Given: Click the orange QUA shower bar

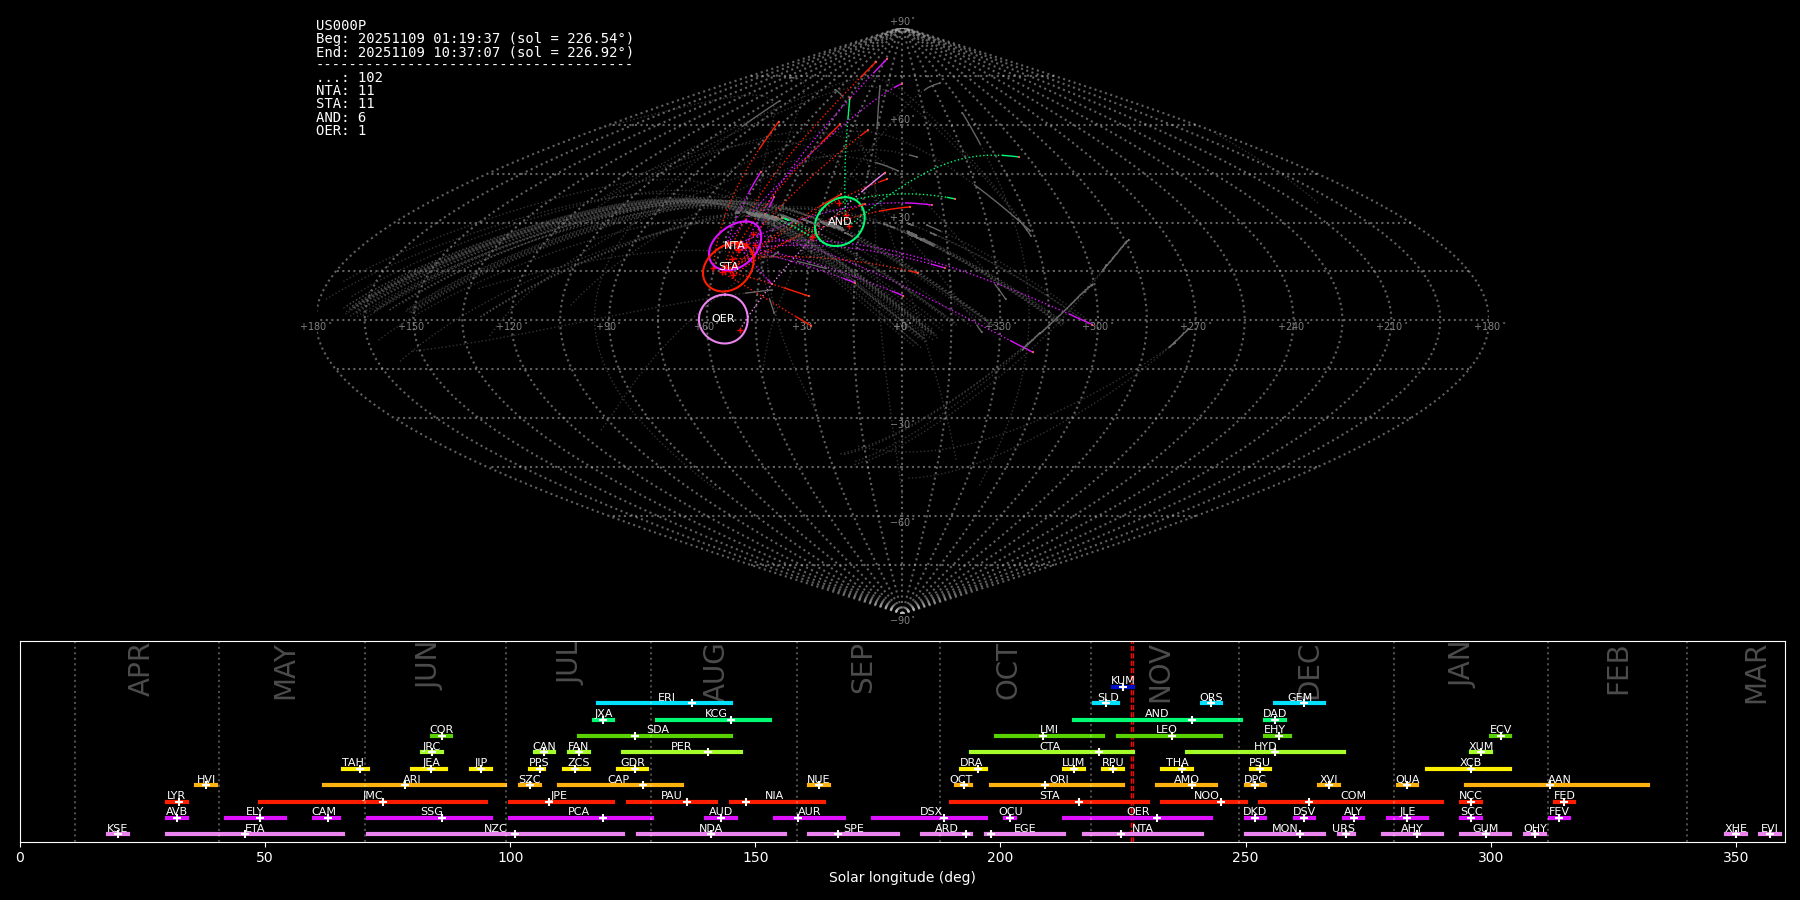Looking at the screenshot, I should pos(1407,785).
